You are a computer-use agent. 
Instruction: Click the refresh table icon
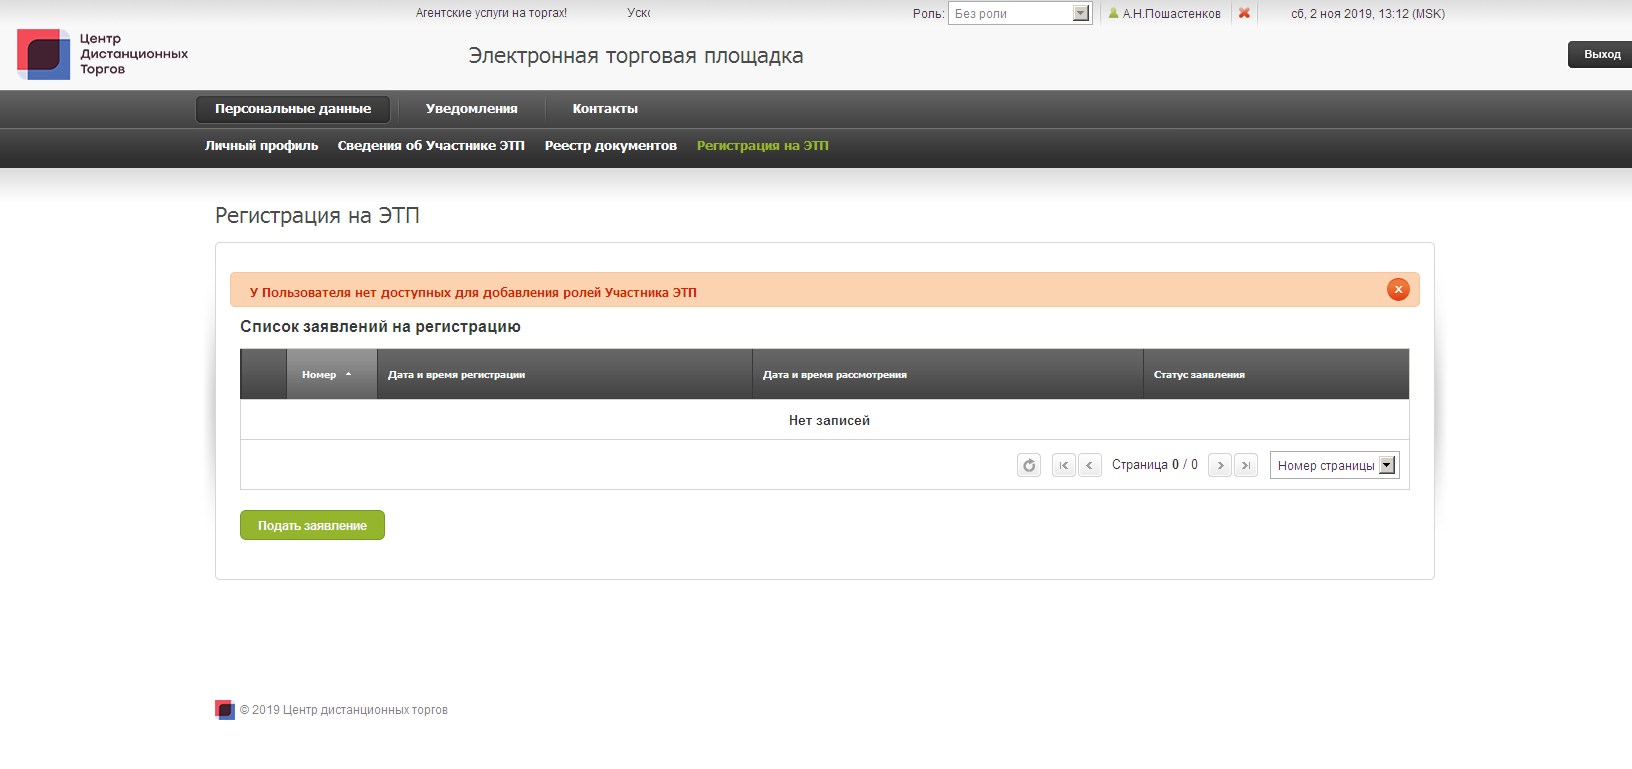[1029, 465]
